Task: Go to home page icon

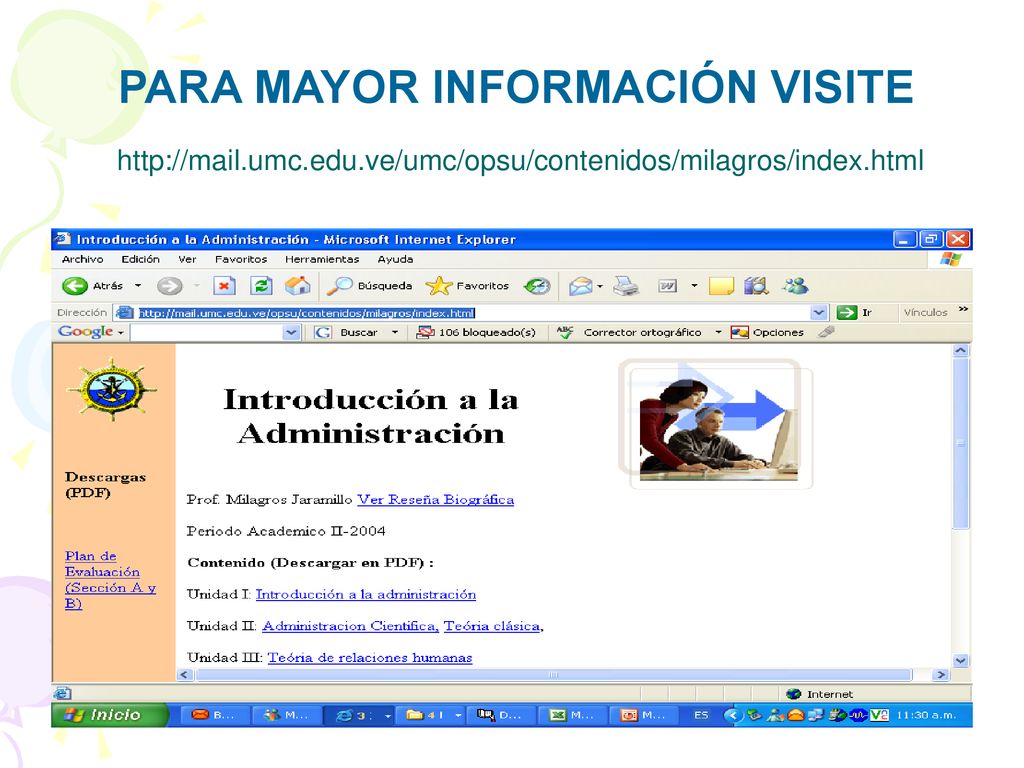Action: coord(298,286)
